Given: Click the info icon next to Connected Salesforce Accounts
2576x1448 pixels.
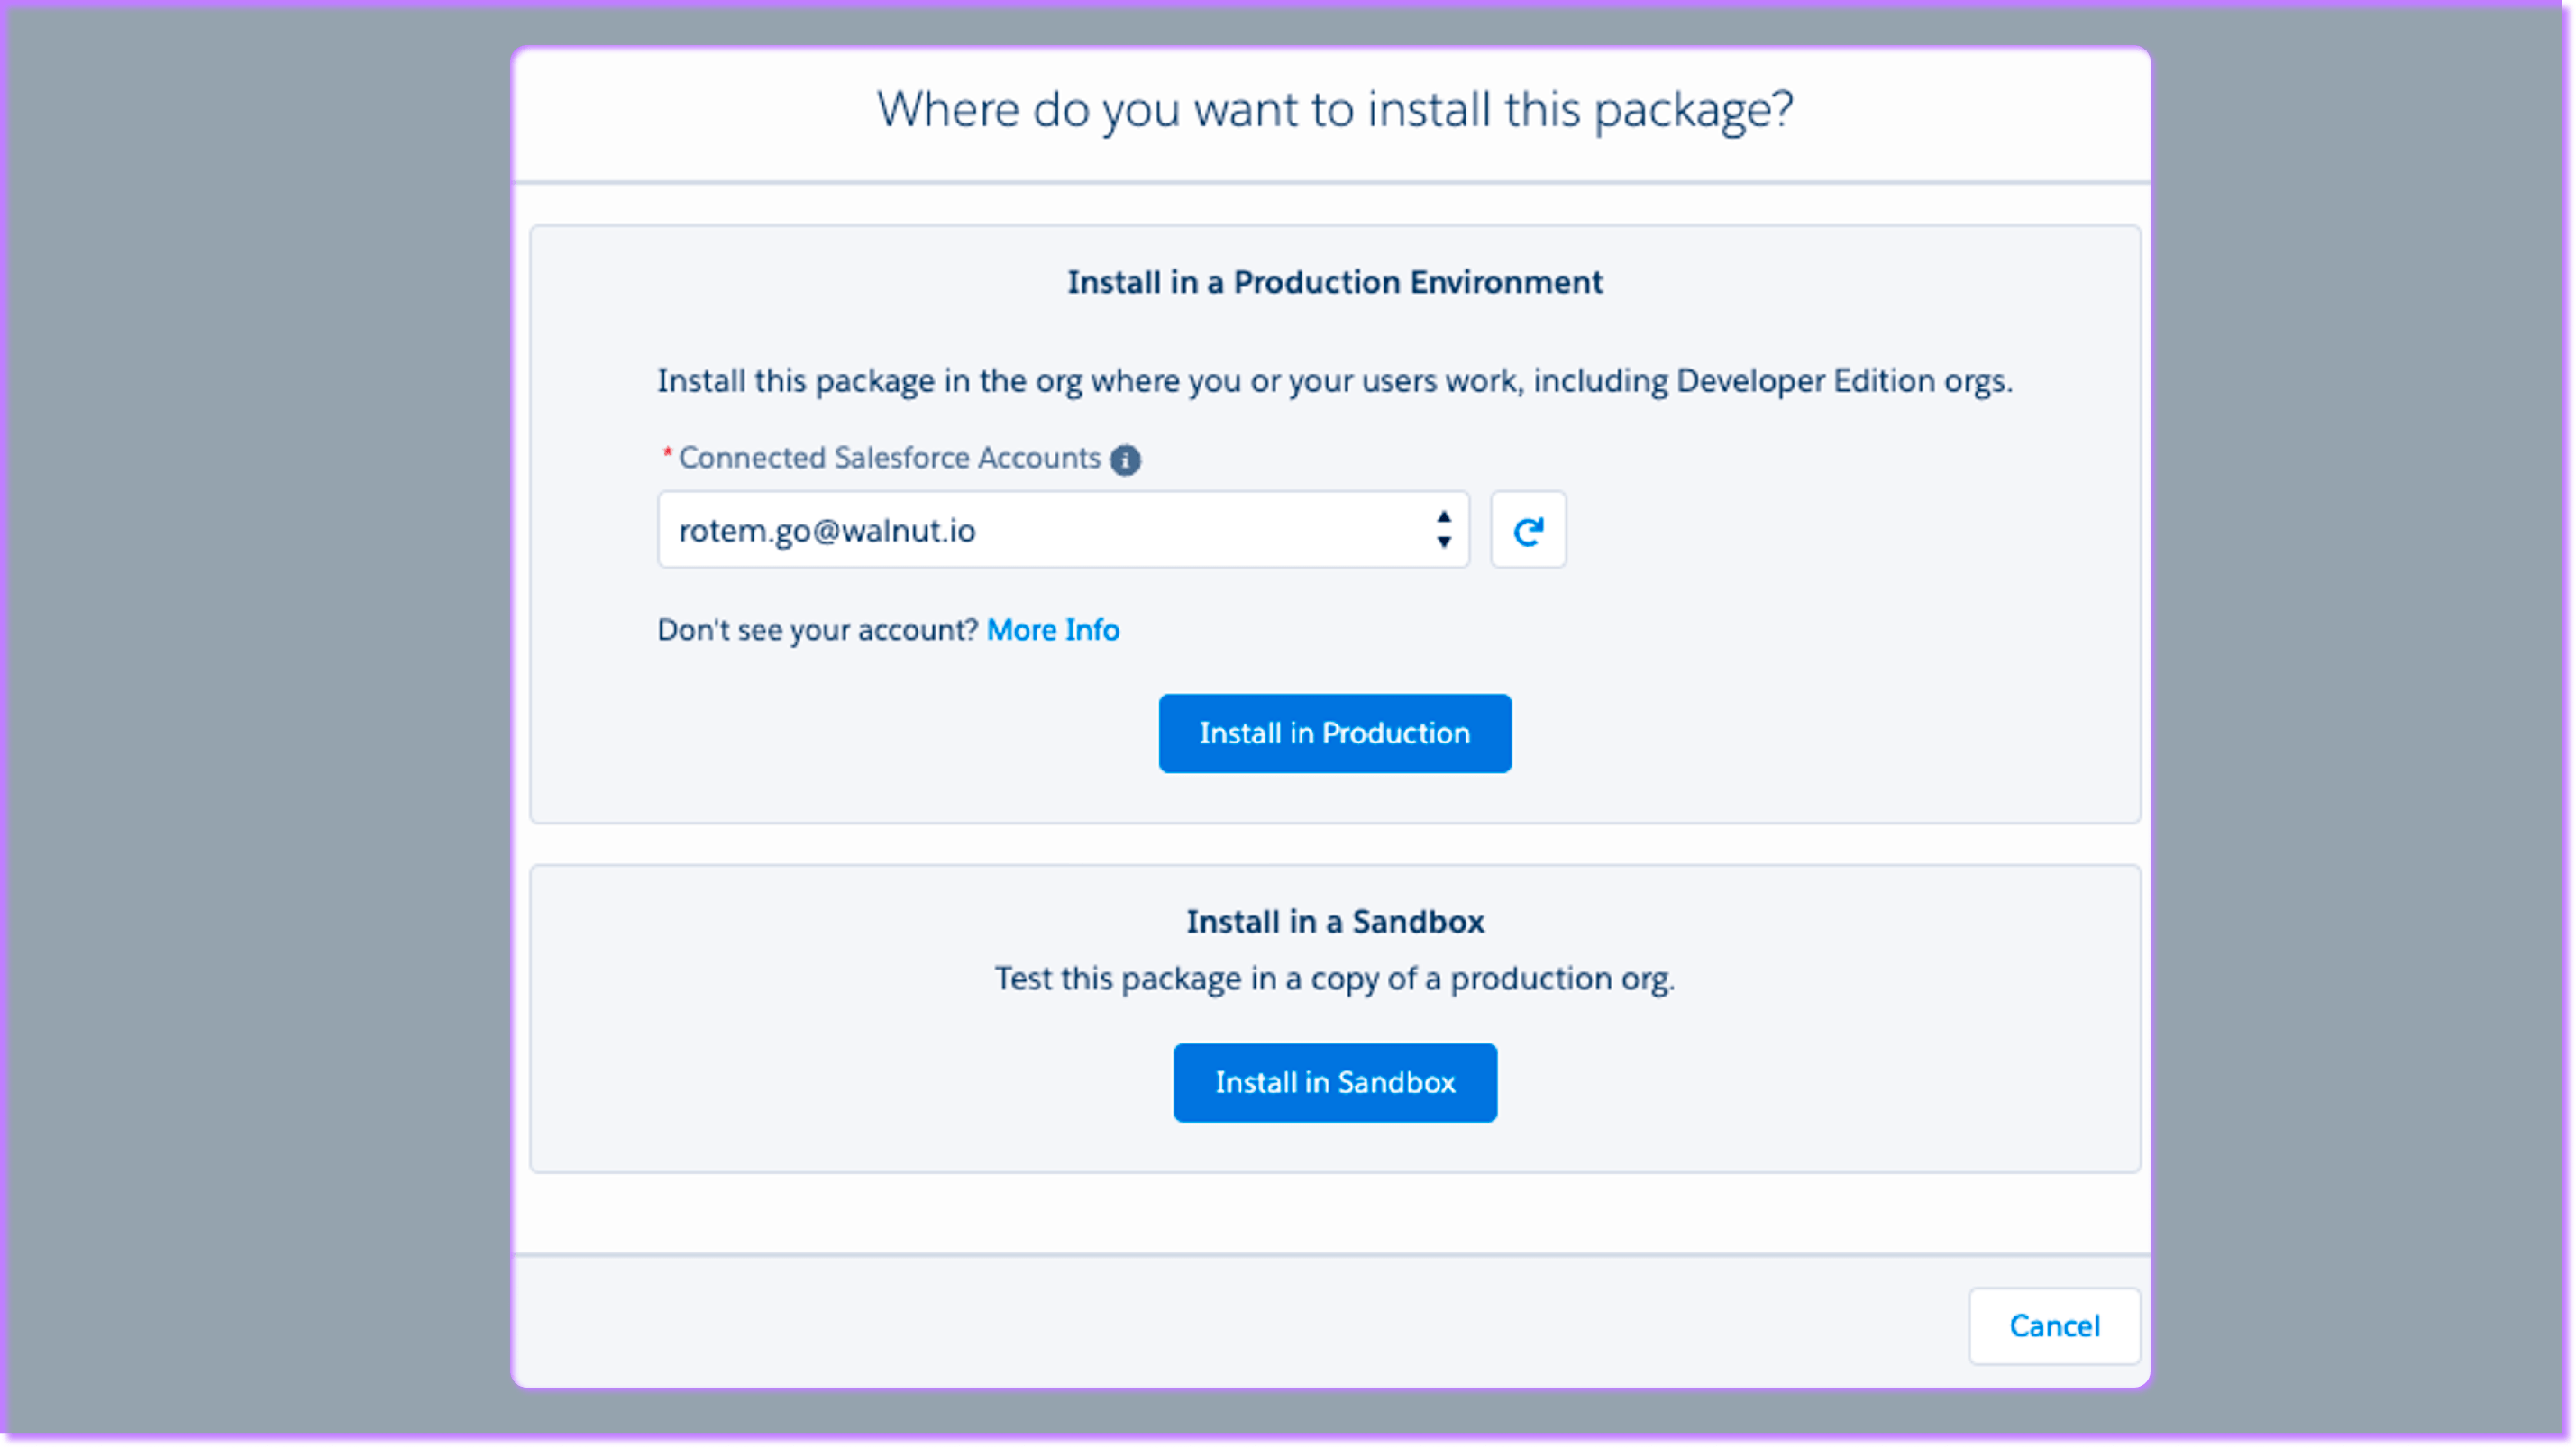Looking at the screenshot, I should point(1126,460).
